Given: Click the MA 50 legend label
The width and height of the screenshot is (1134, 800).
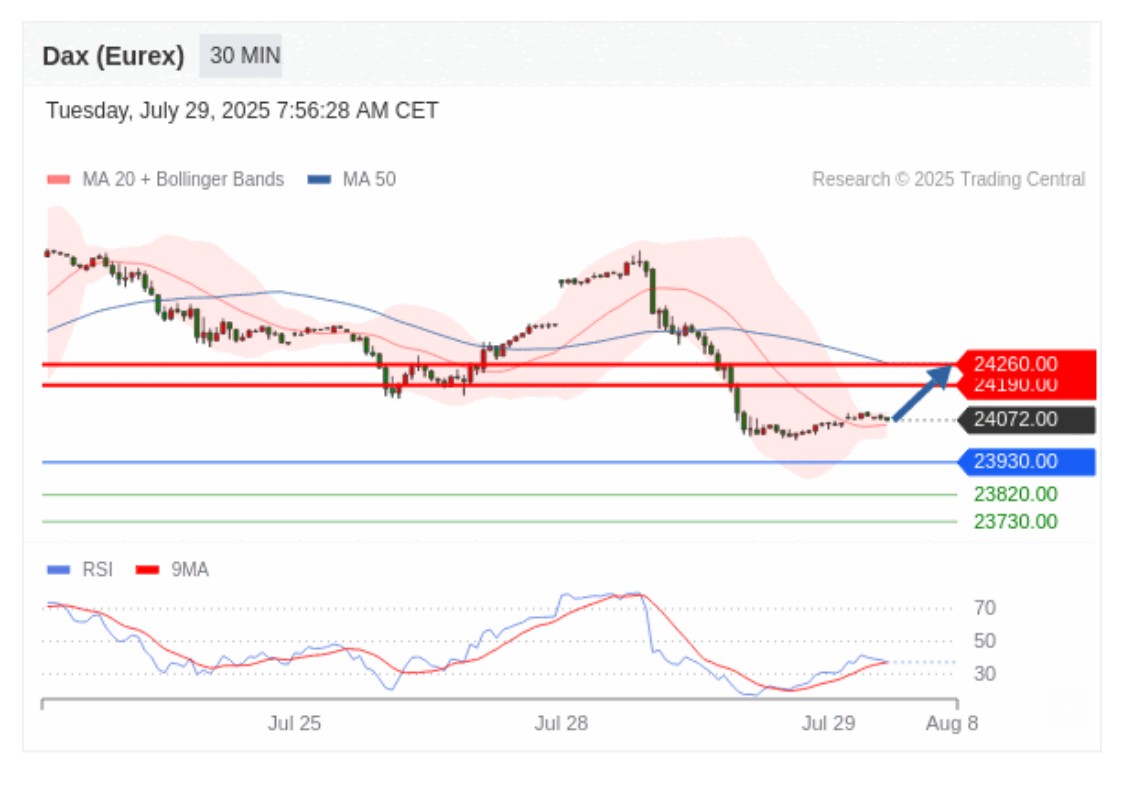Looking at the screenshot, I should pos(369,179).
